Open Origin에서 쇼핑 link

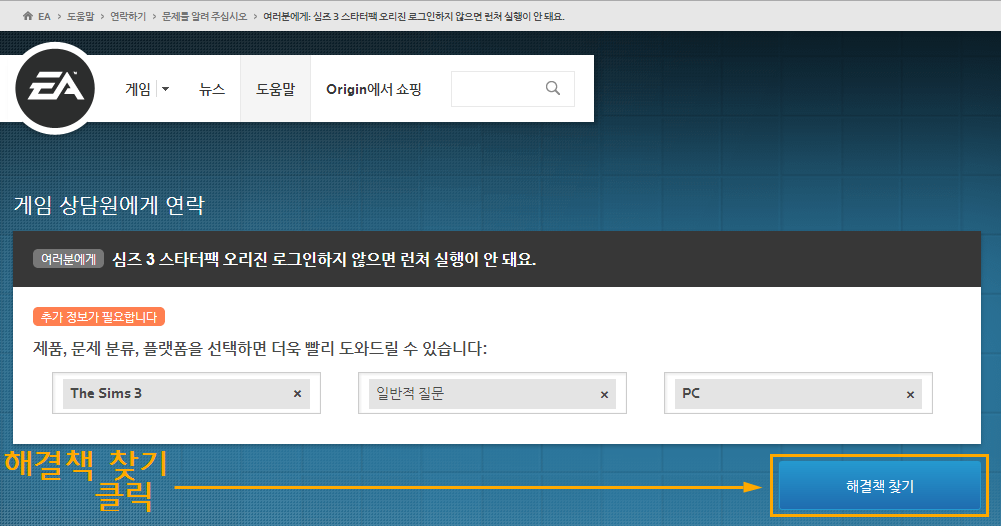(x=374, y=89)
